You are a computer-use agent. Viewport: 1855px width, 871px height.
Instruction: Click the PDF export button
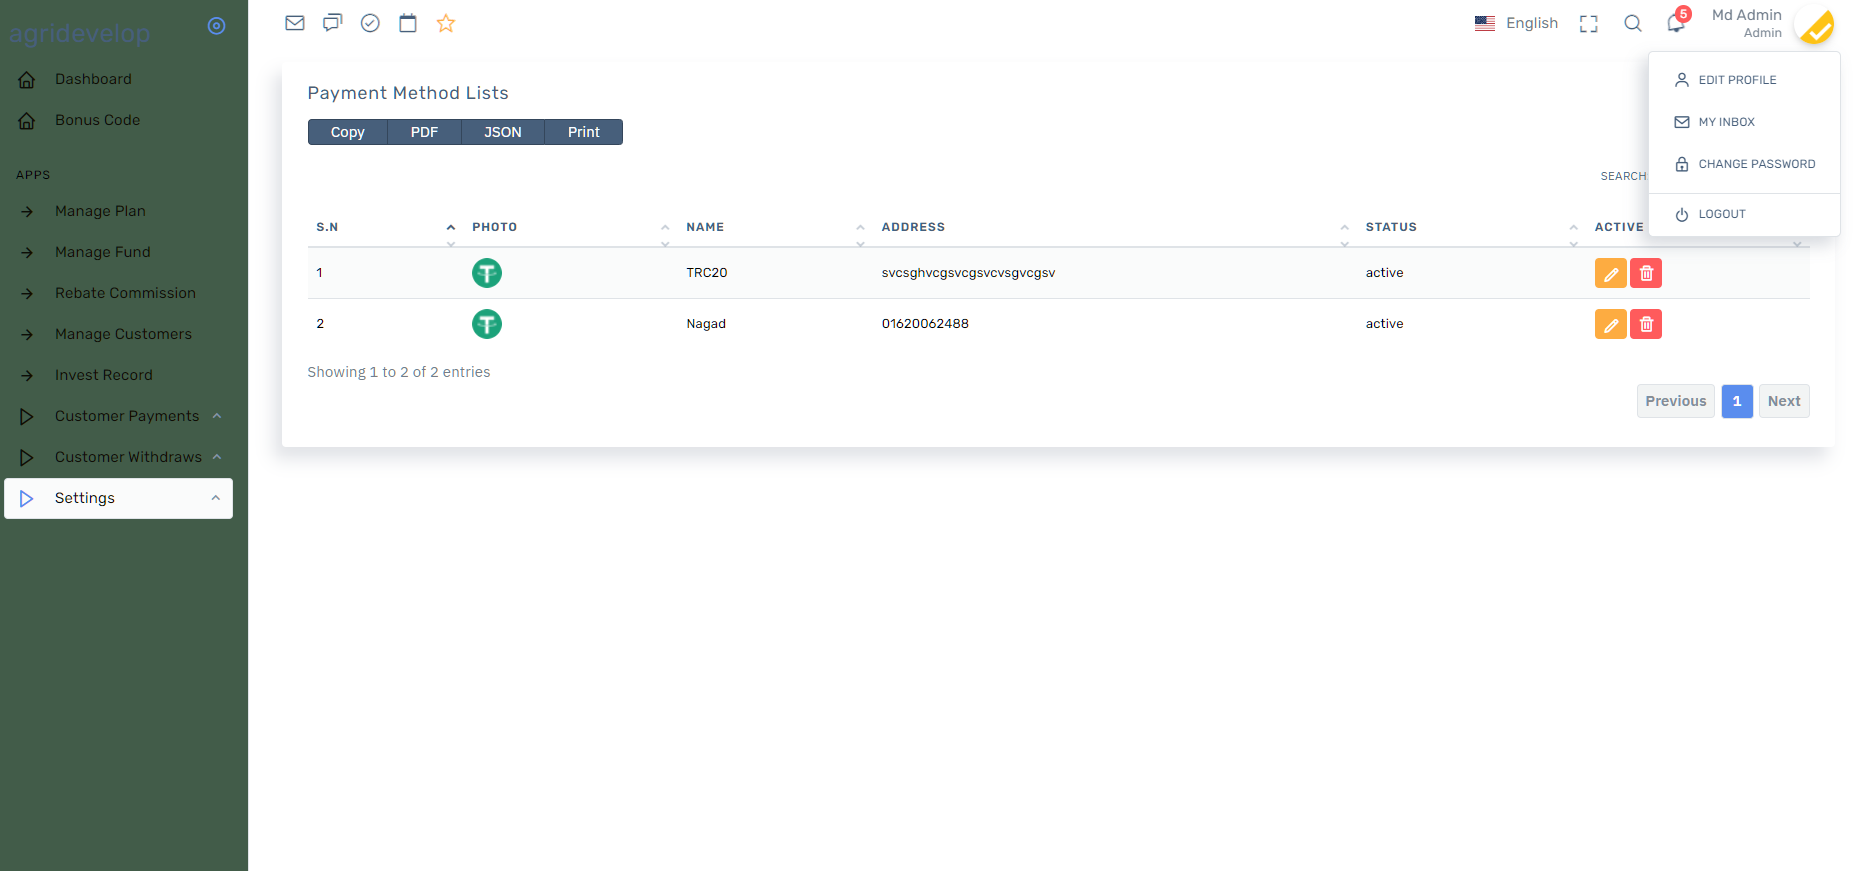pos(424,132)
